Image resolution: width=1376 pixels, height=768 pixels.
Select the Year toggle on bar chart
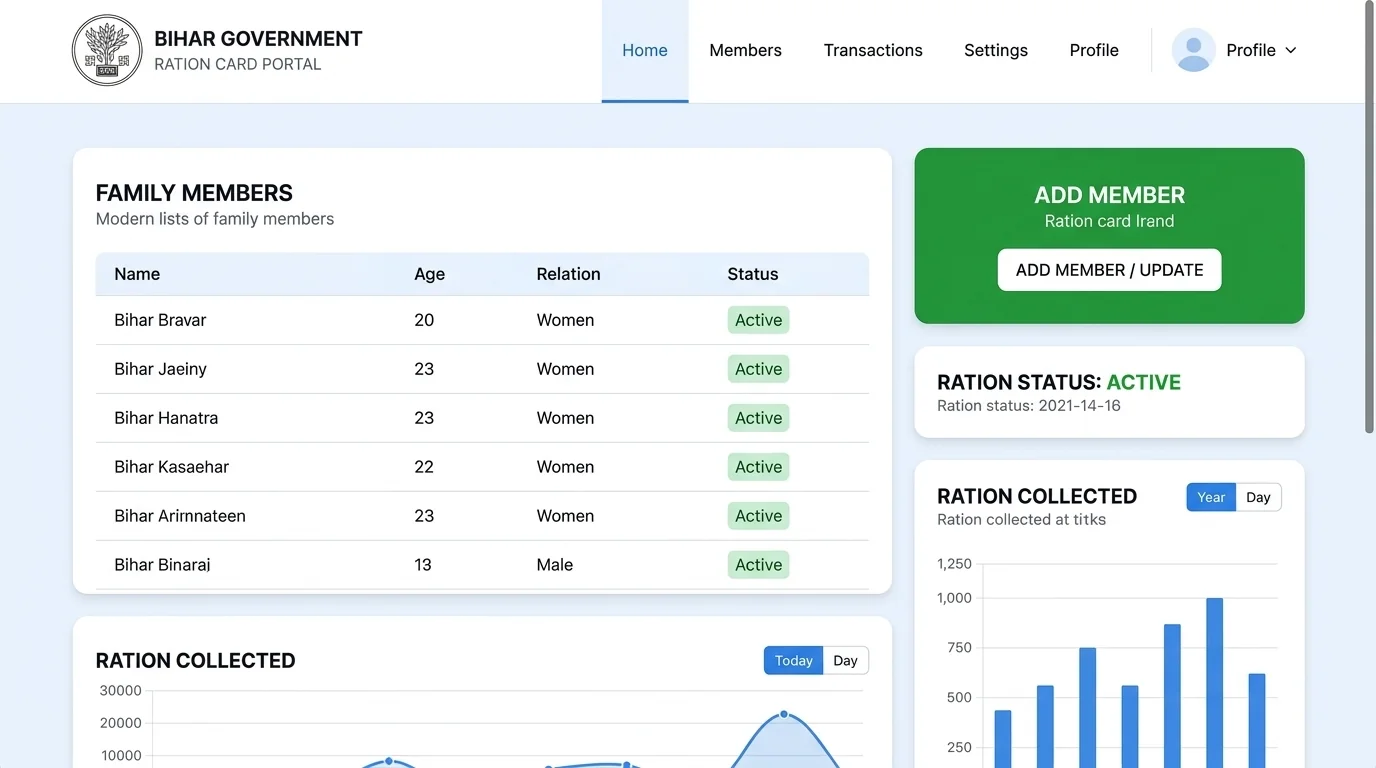pos(1211,497)
